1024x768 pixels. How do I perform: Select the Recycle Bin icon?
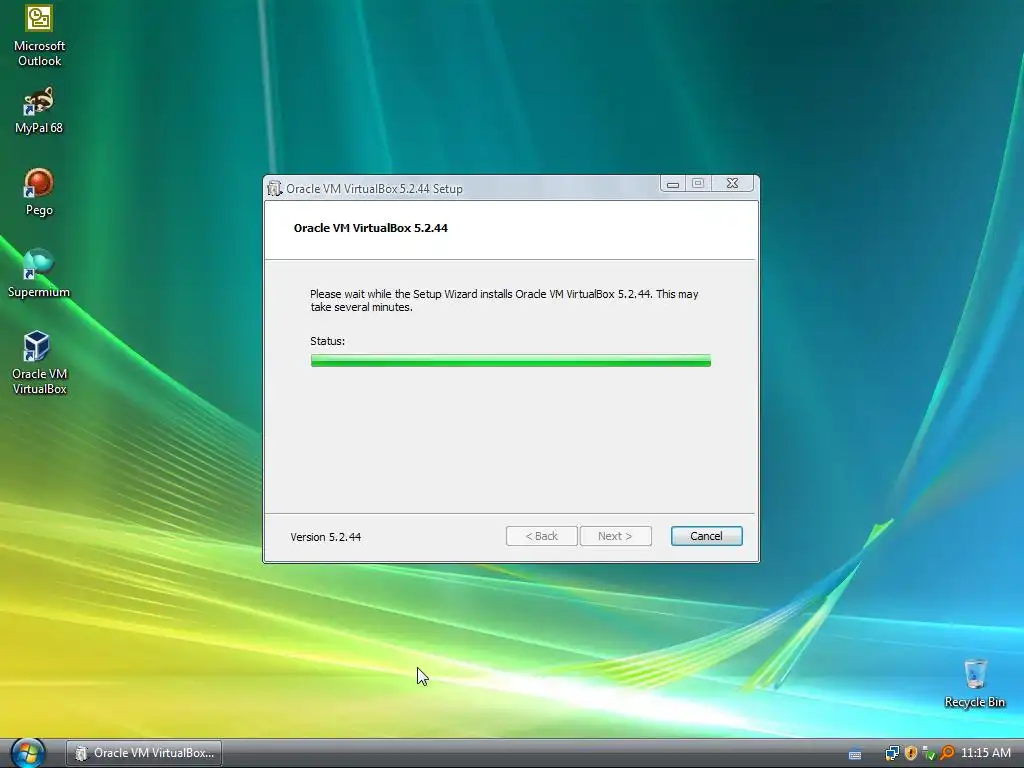974,683
